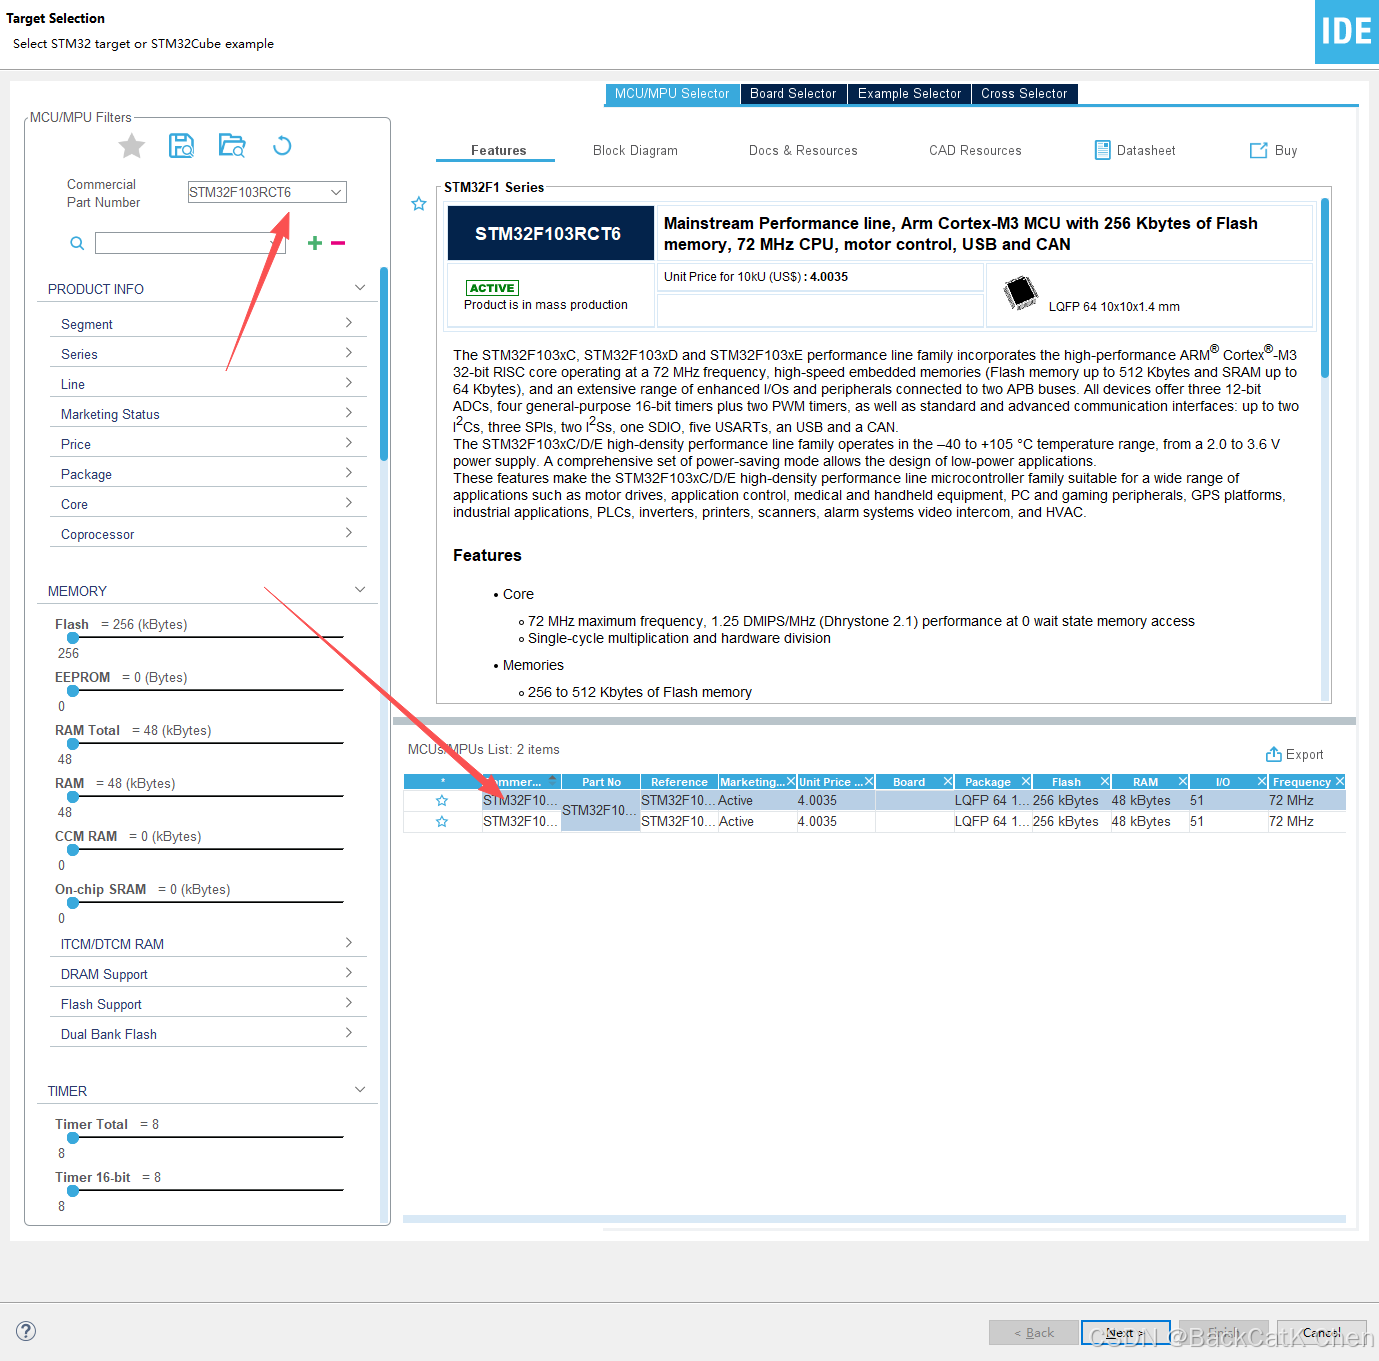Click the Cancel button
The width and height of the screenshot is (1379, 1361).
point(1322,1332)
